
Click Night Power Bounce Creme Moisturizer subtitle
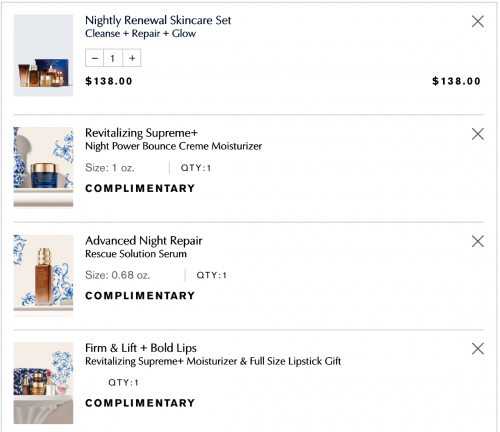(x=173, y=146)
